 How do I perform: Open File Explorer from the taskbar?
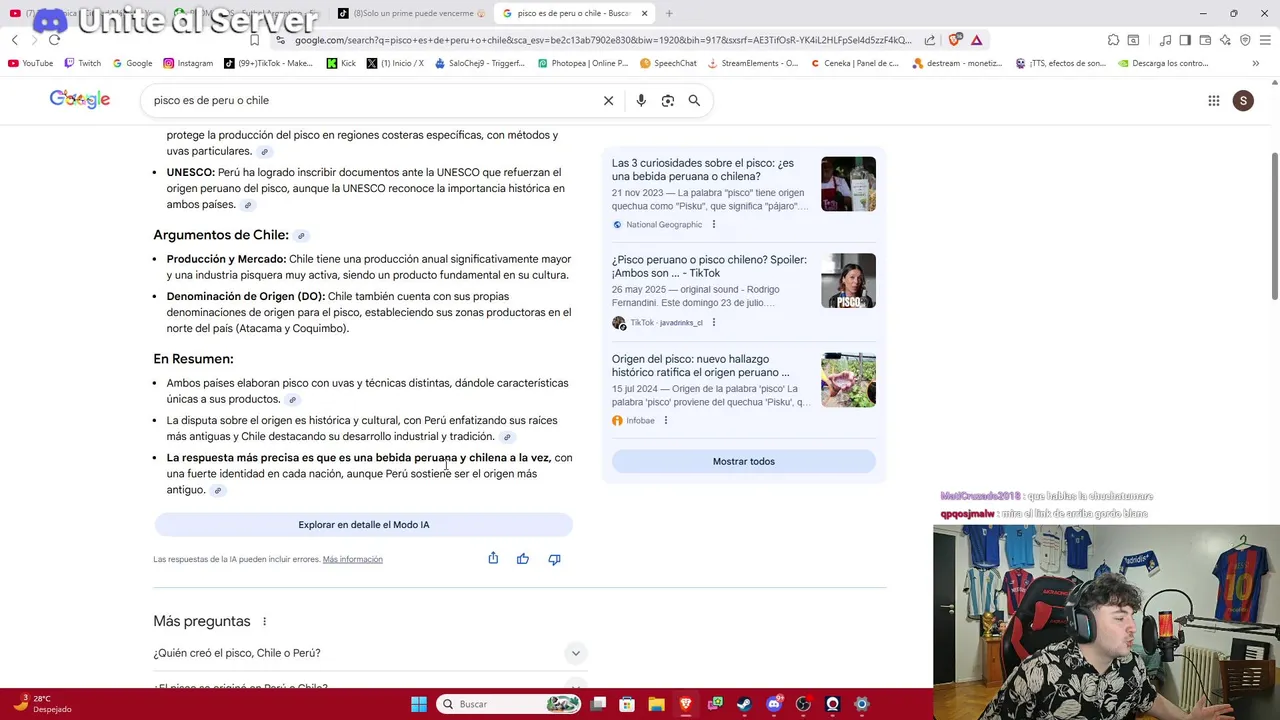point(656,704)
